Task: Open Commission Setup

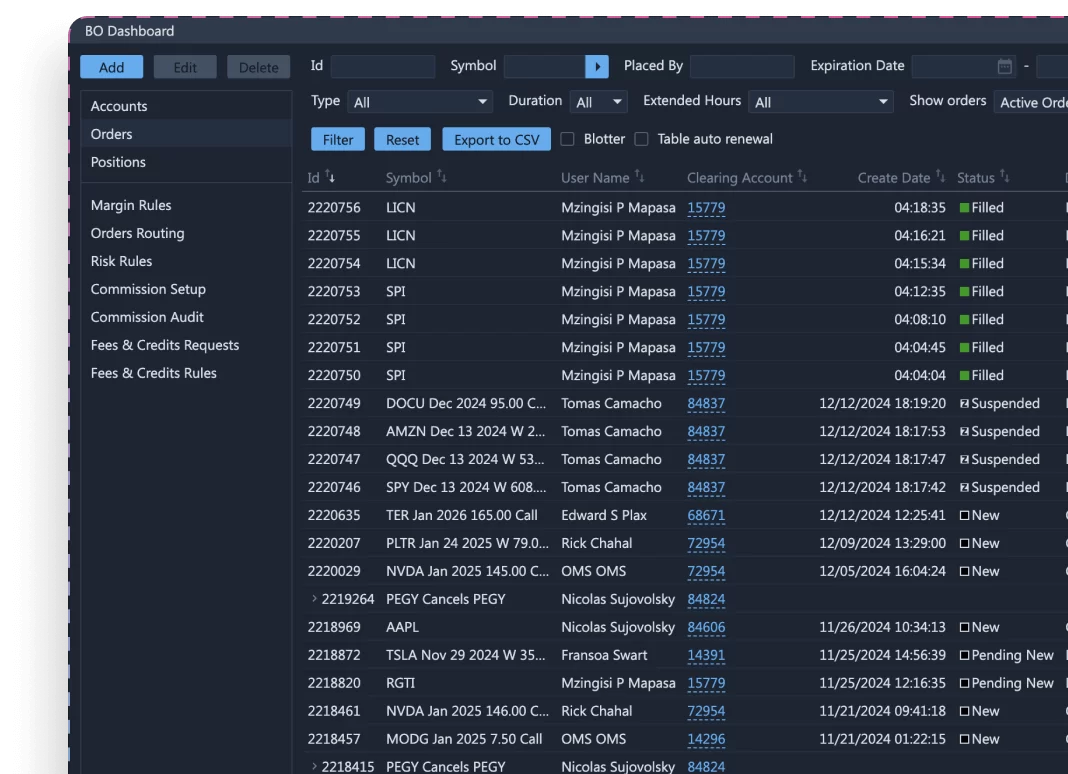Action: (148, 289)
